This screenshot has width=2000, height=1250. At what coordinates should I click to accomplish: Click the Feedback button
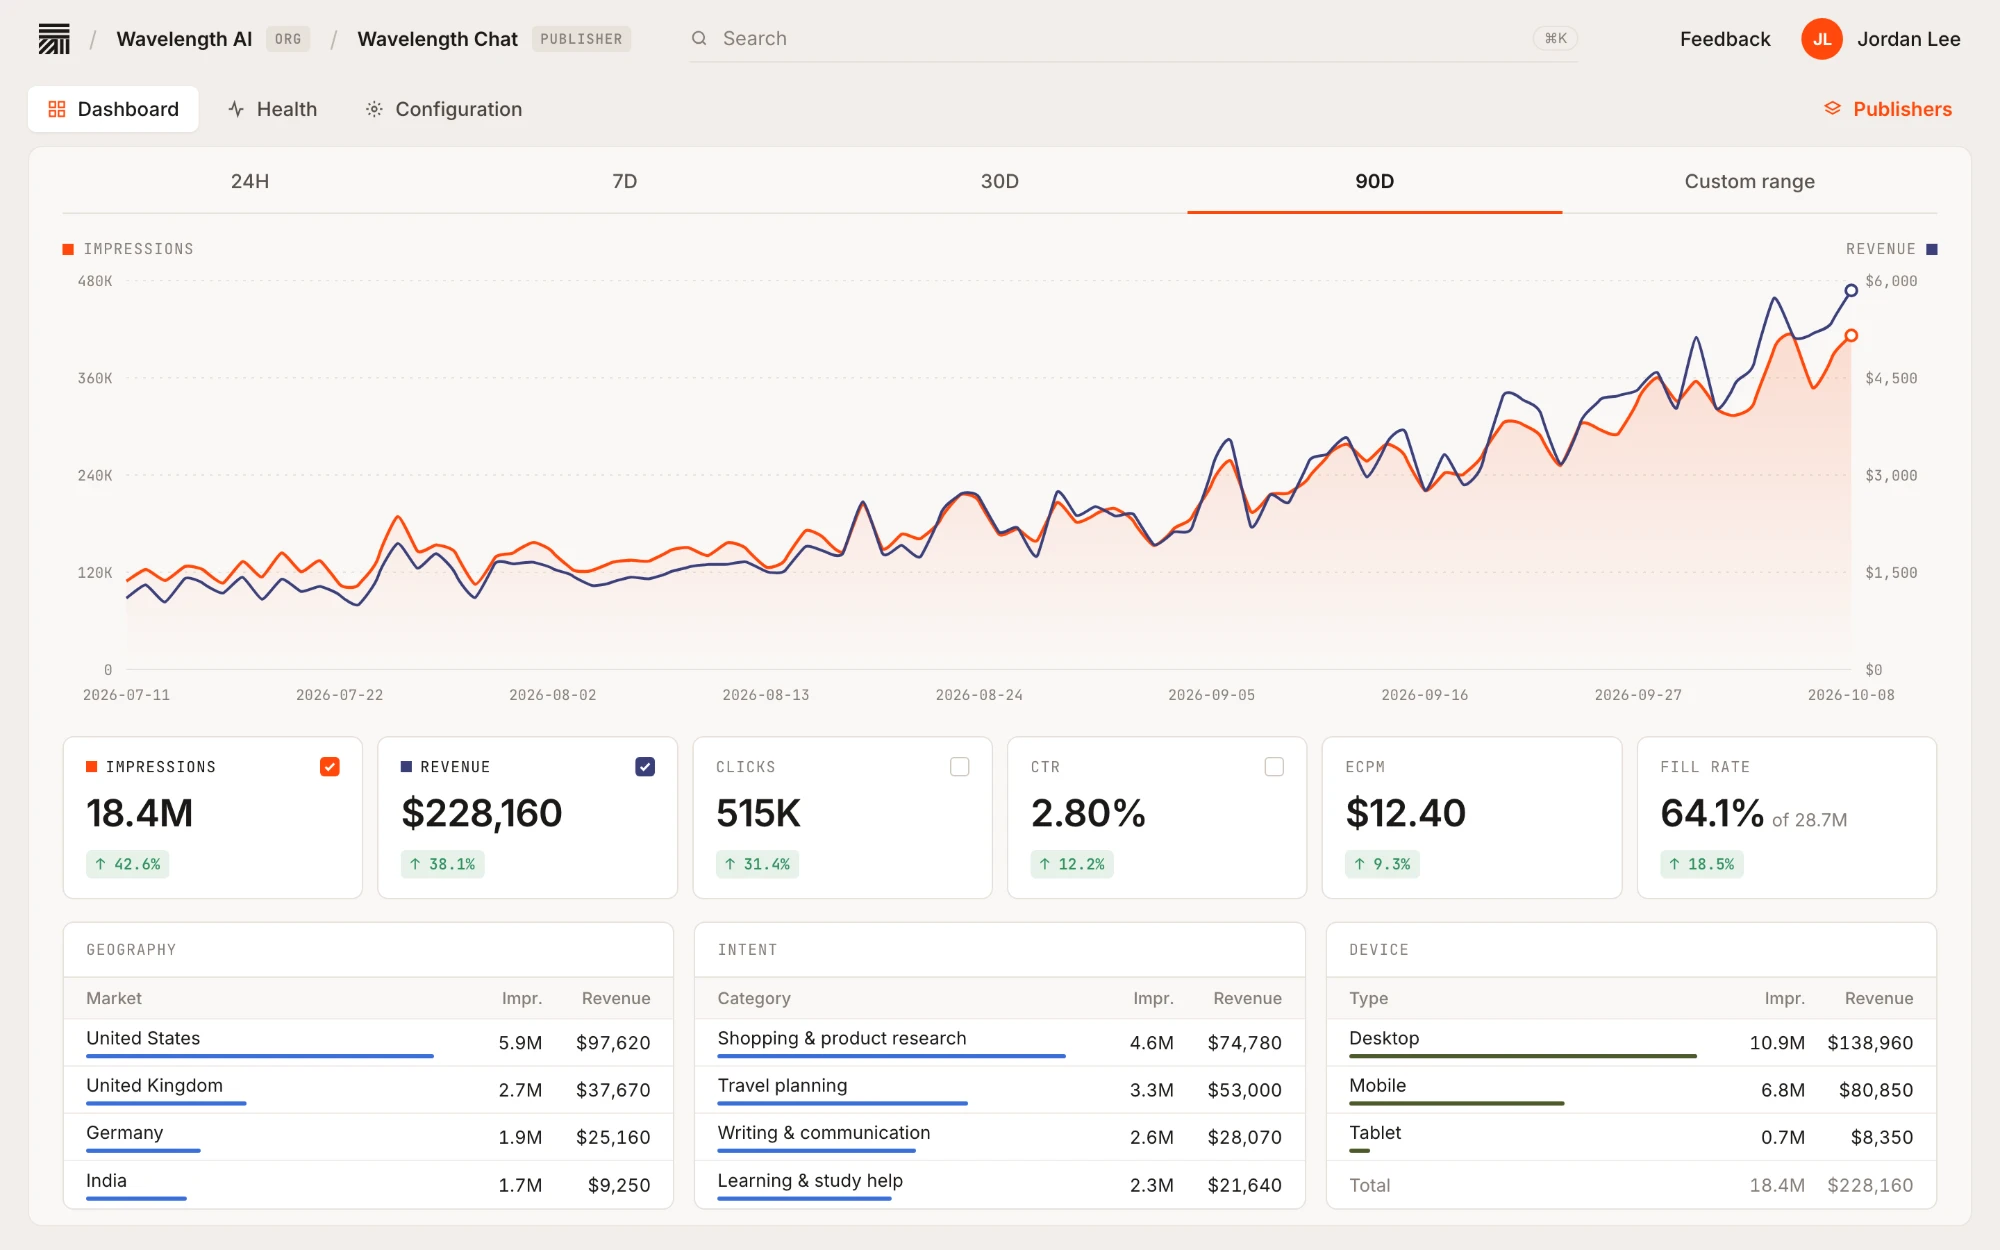1725,39
